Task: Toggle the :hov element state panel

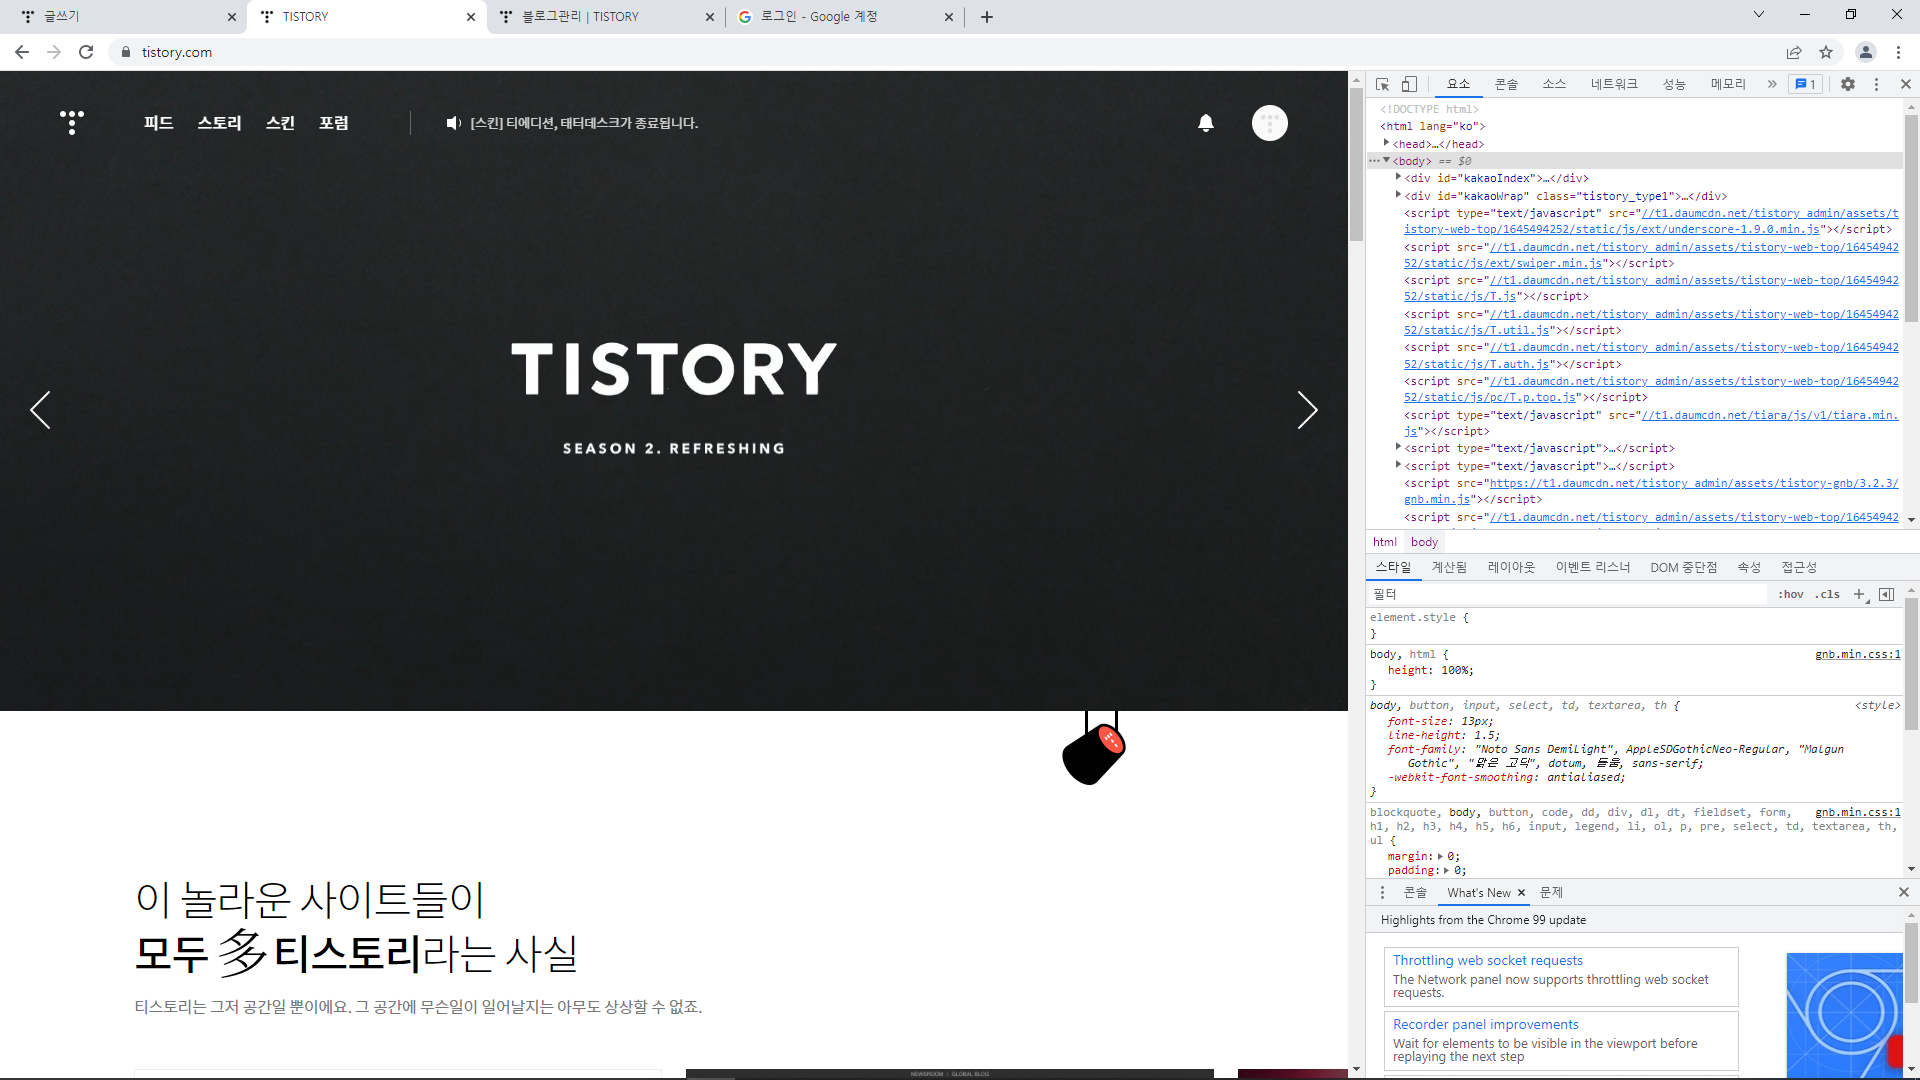Action: tap(1790, 594)
